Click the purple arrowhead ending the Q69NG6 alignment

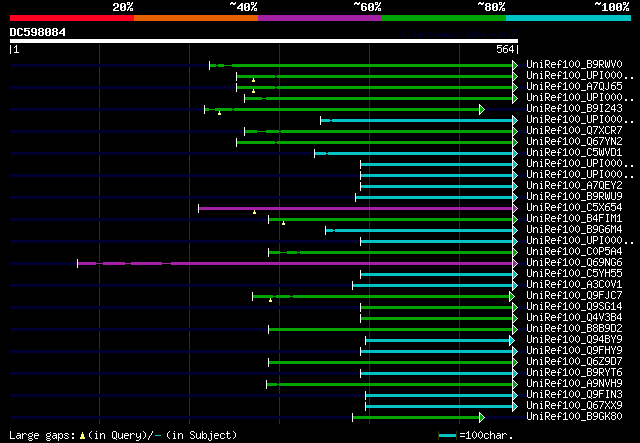pos(515,263)
